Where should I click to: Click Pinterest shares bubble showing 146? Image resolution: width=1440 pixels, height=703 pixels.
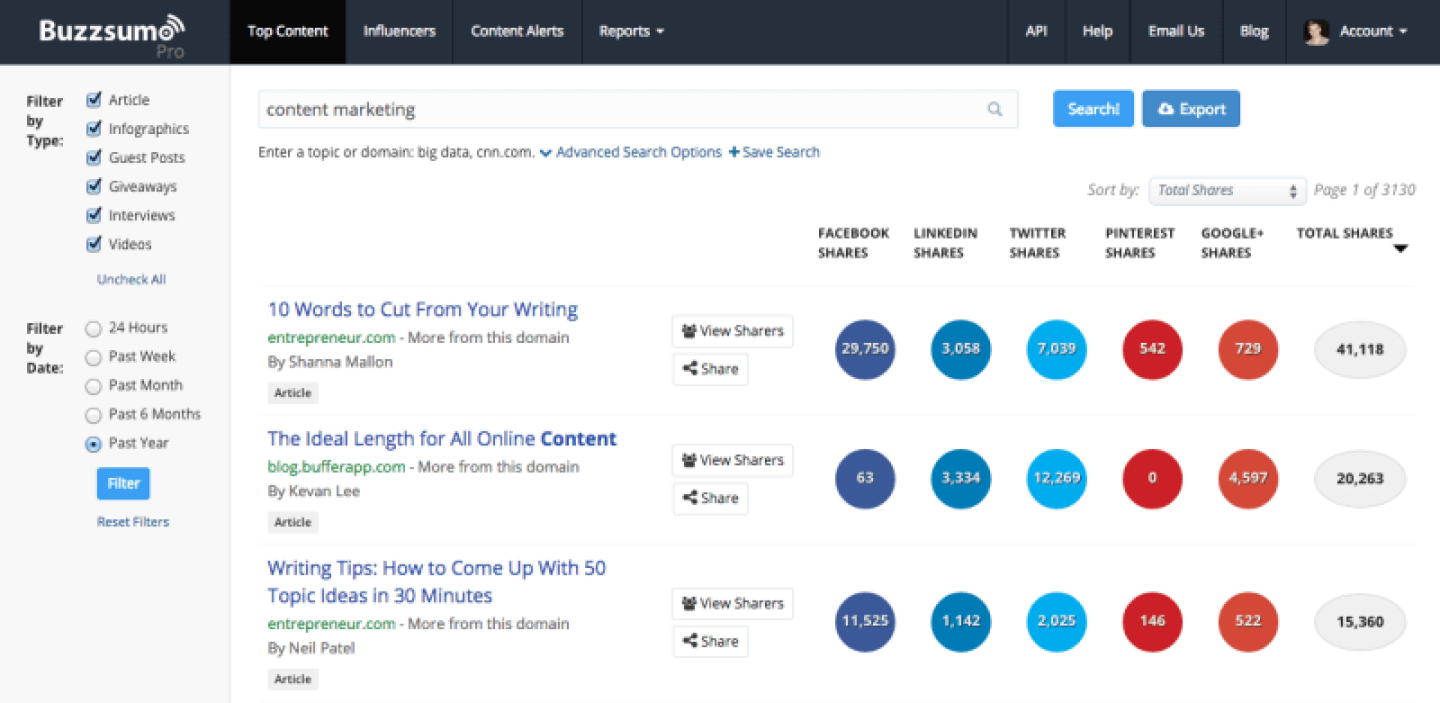pyautogui.click(x=1152, y=621)
